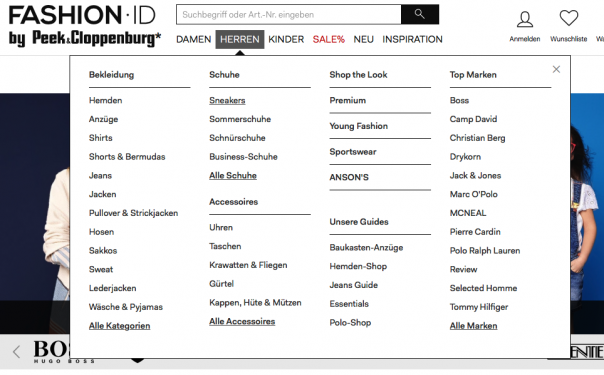Click Krawatten & Fliegen accessory link
Viewport: 604px width, 375px height.
248,265
